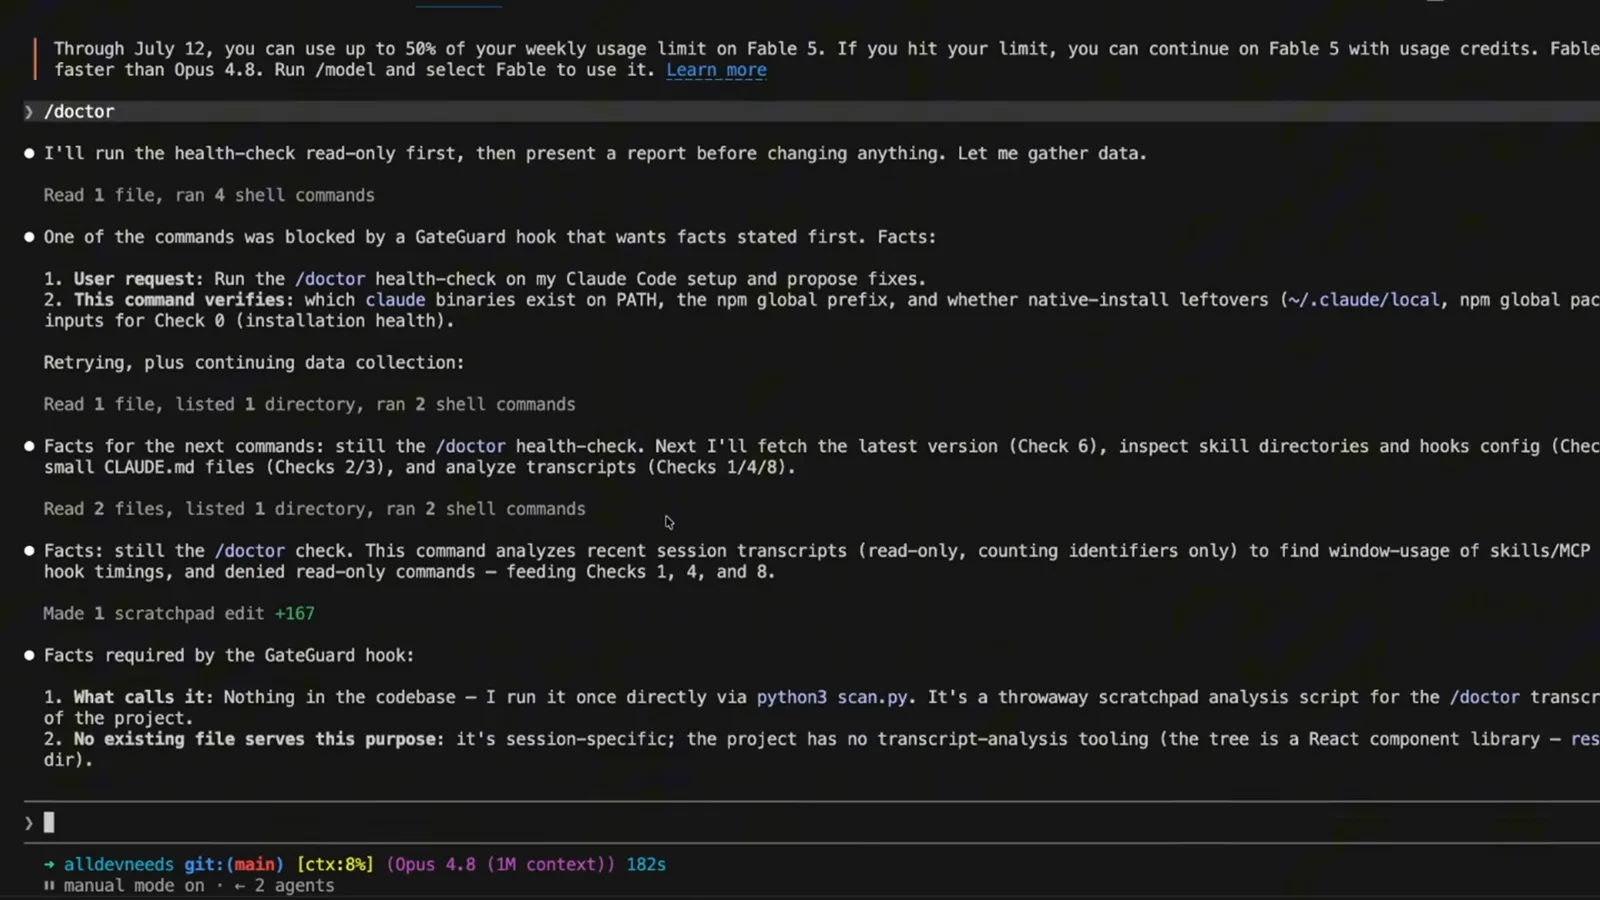
Task: Click the '1. What calls it:' heading text
Action: 128,697
